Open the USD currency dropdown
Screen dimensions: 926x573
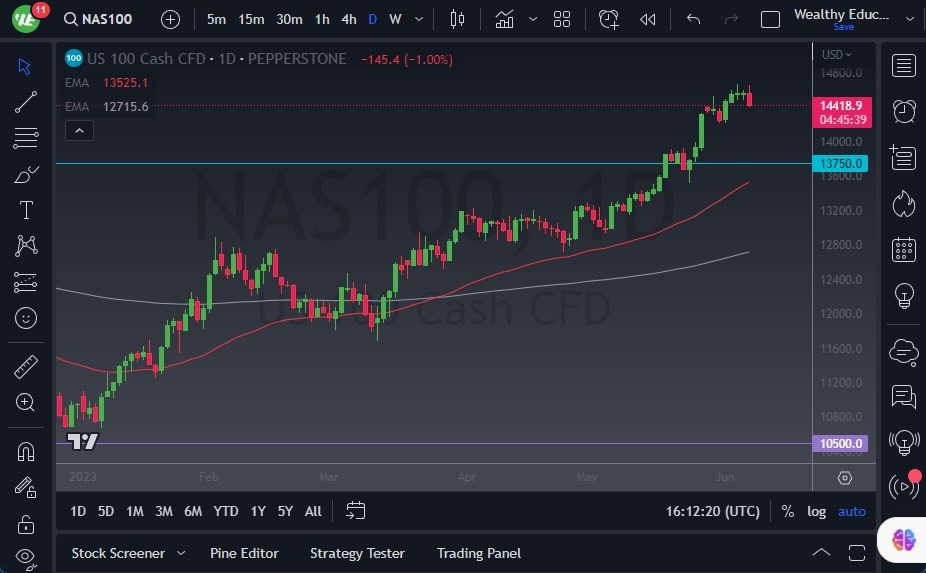pos(836,54)
